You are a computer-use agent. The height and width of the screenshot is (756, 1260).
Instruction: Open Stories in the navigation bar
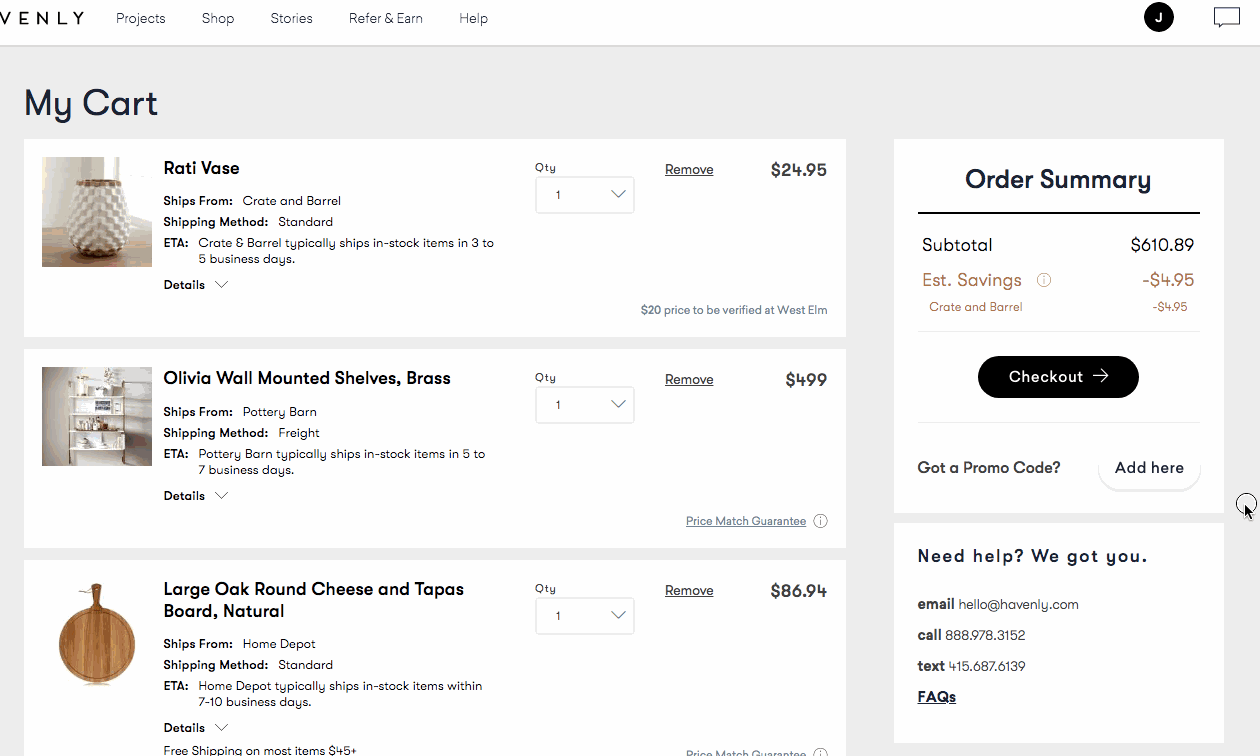(x=291, y=18)
